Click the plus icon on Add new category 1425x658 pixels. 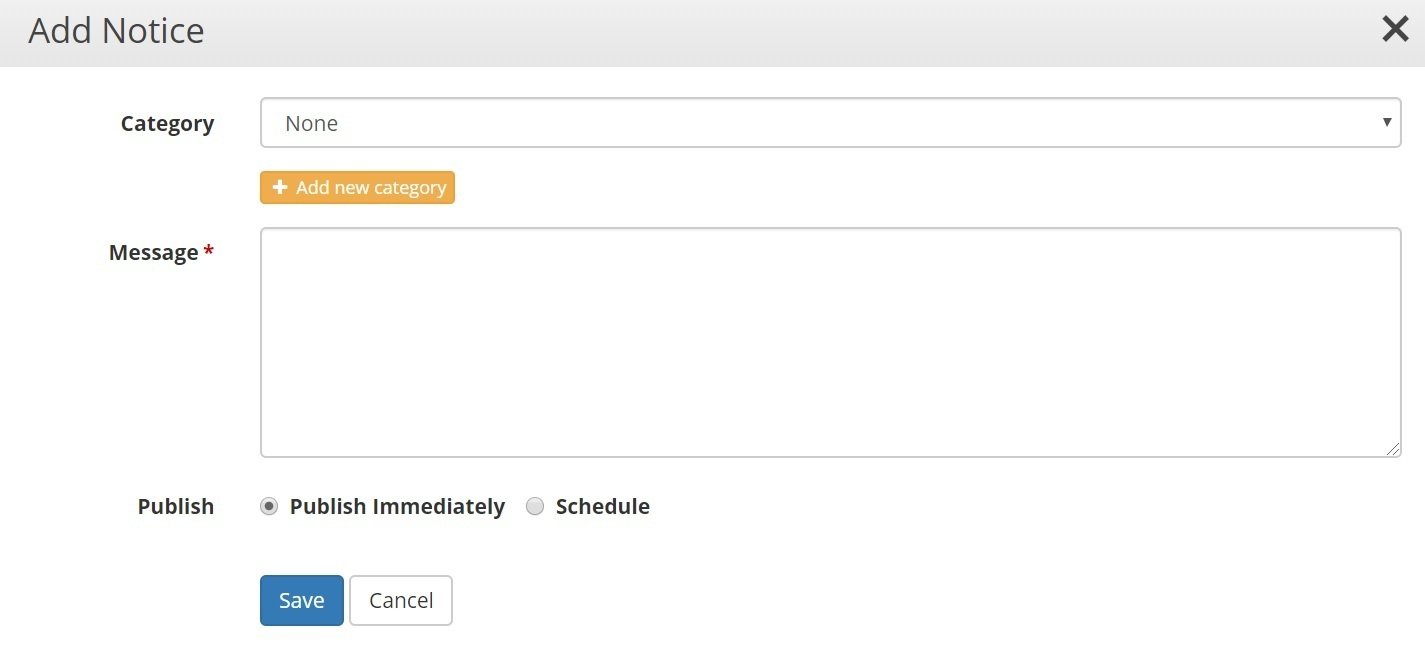280,187
